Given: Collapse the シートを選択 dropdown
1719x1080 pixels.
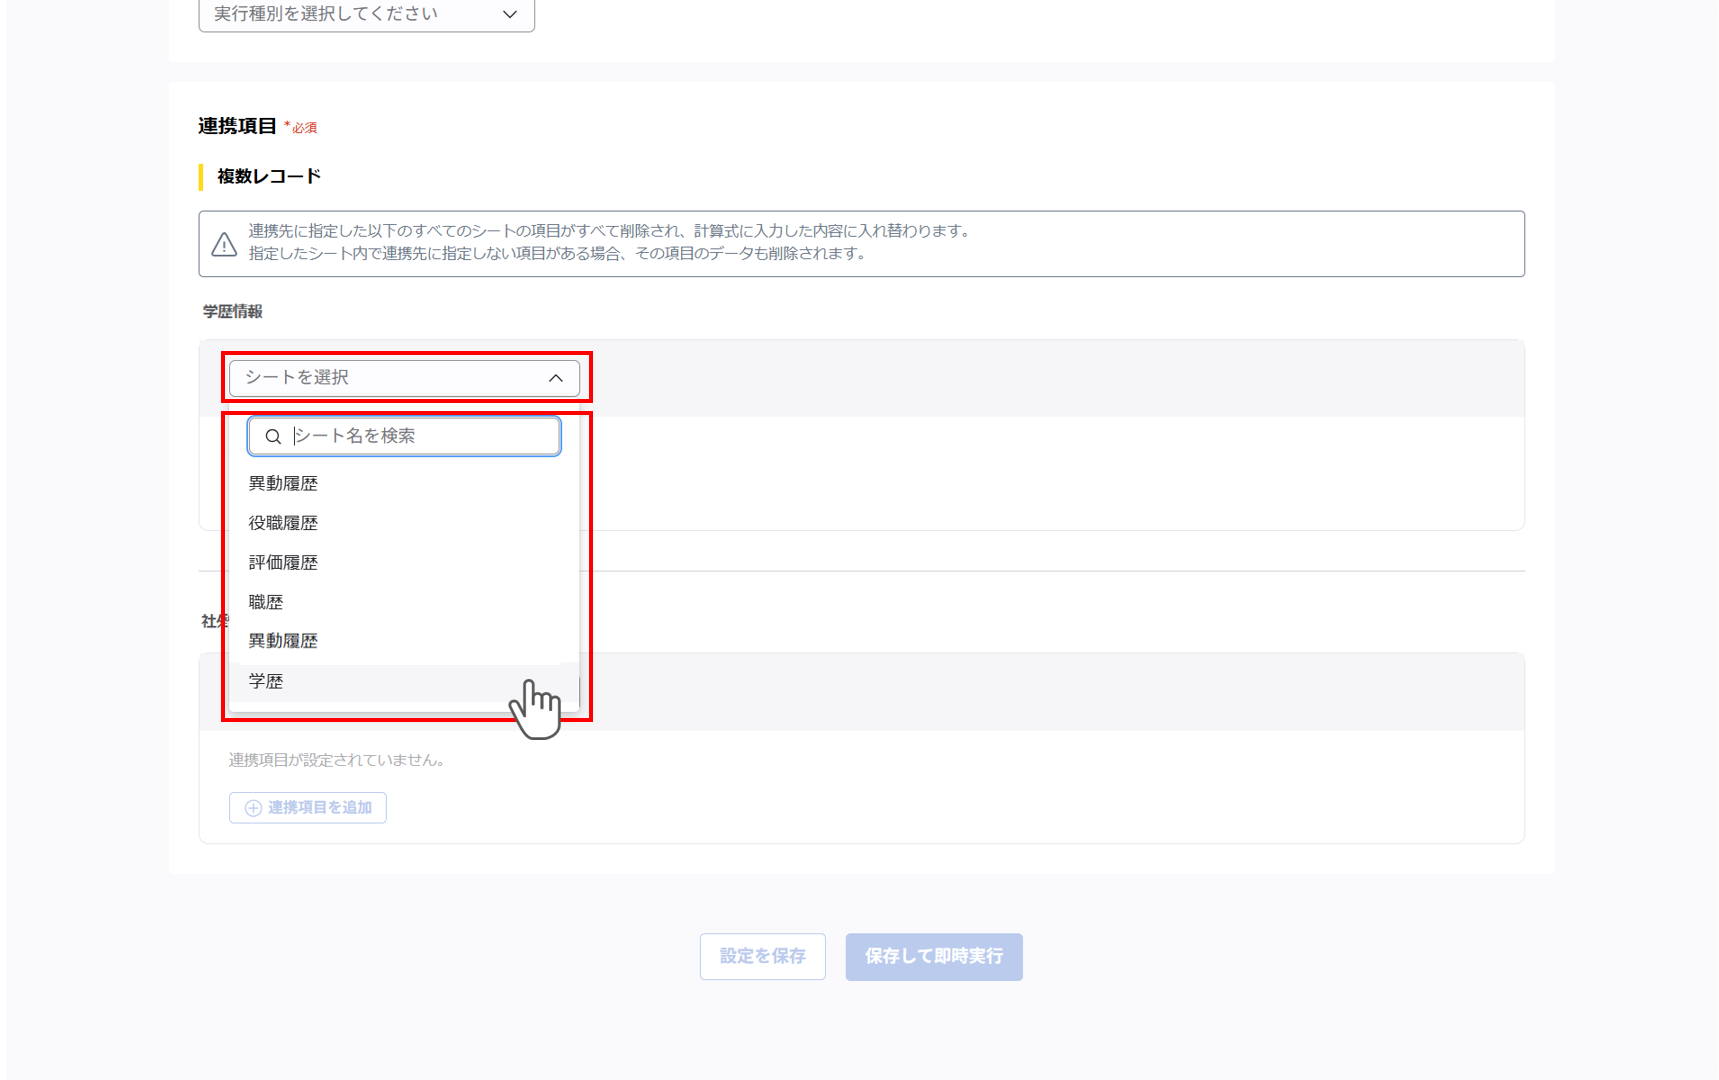Looking at the screenshot, I should coord(404,378).
